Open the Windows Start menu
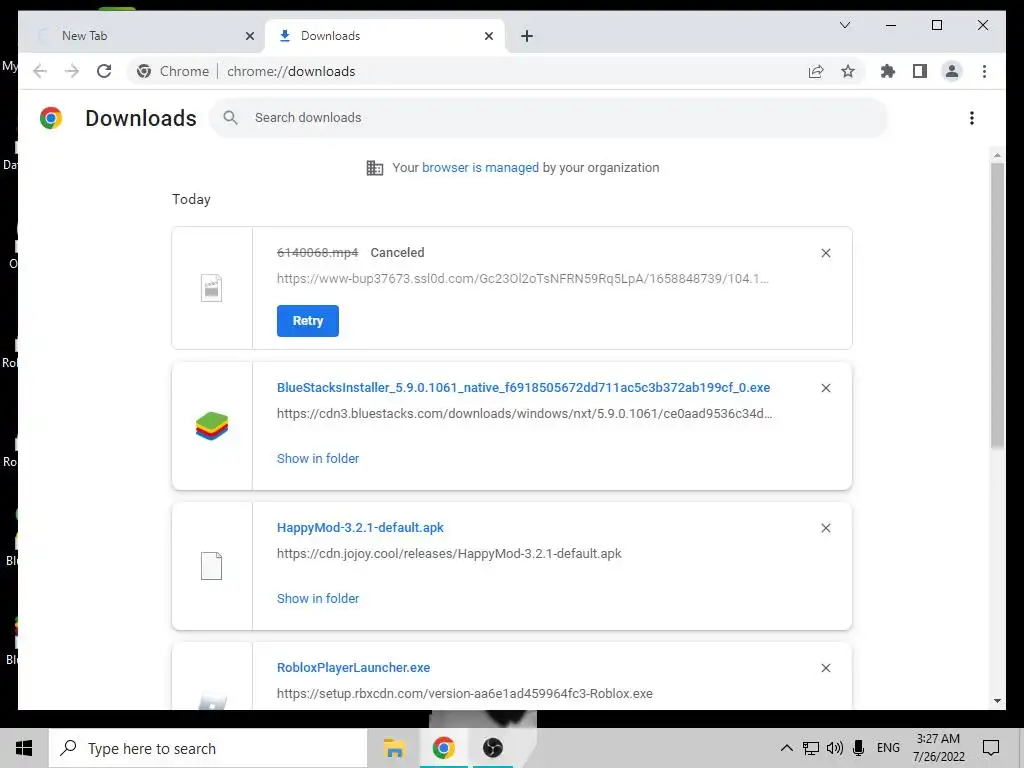The image size is (1024, 768). click(24, 748)
